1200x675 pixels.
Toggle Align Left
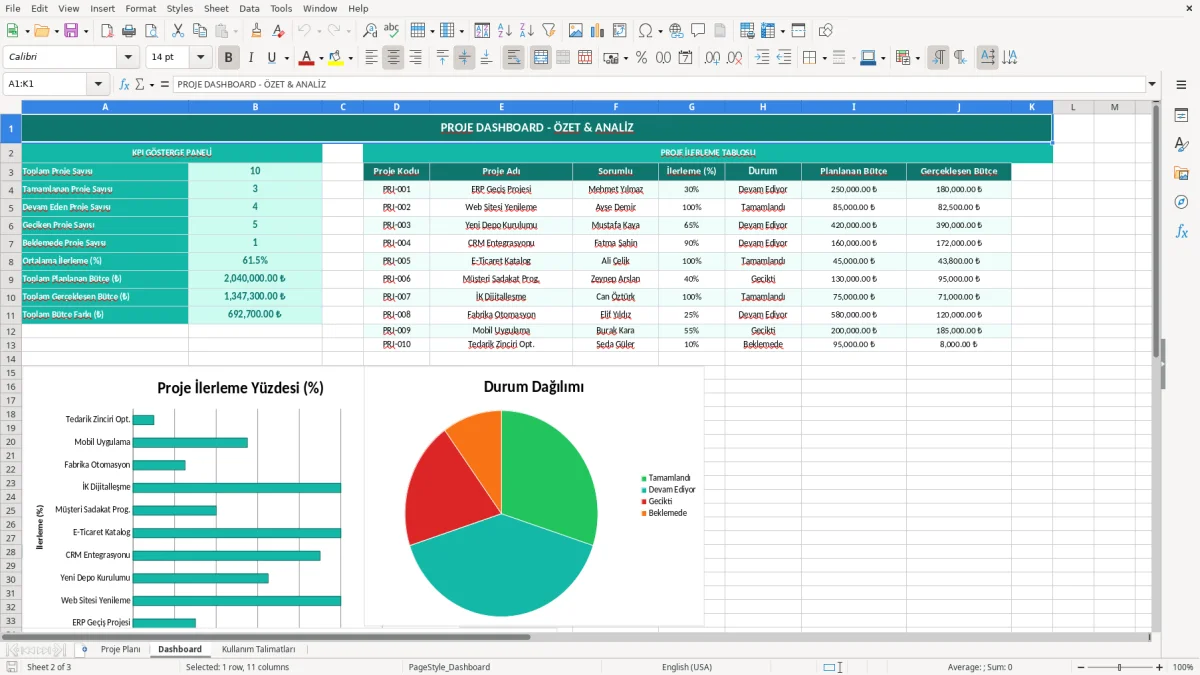click(372, 58)
